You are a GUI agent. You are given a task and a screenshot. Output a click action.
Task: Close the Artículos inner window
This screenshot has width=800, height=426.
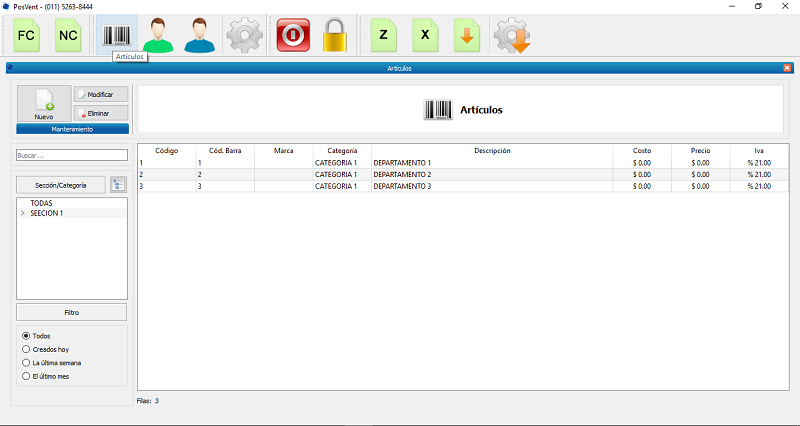point(787,68)
